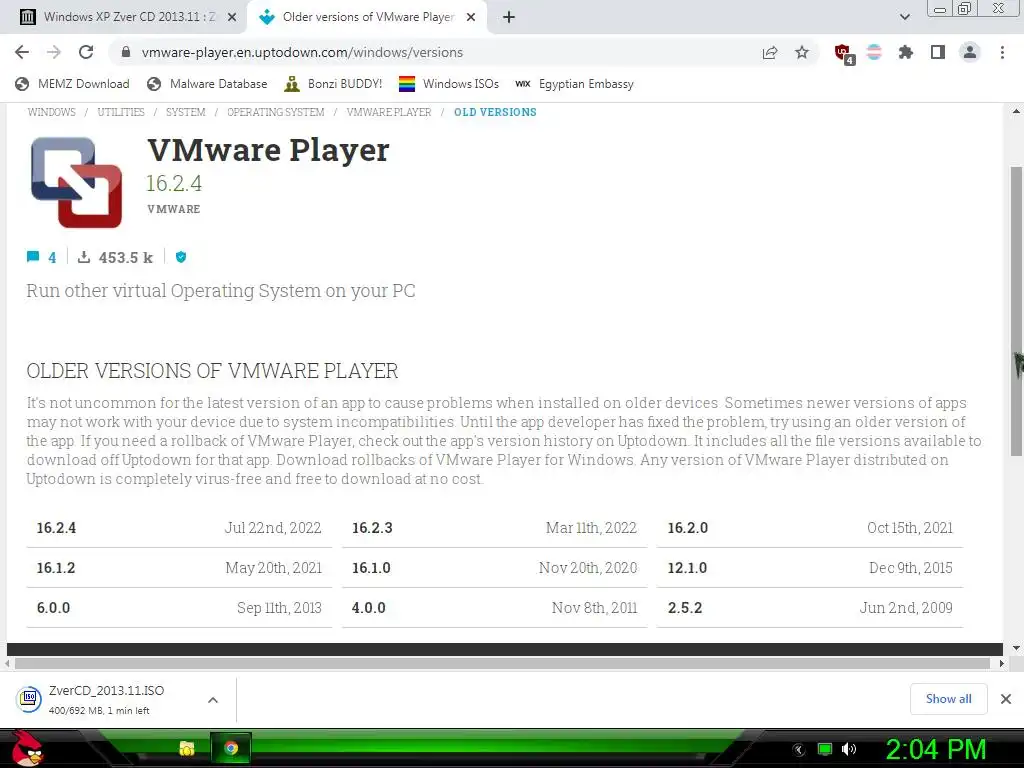Show hidden tray icons arrow

pyautogui.click(x=799, y=750)
